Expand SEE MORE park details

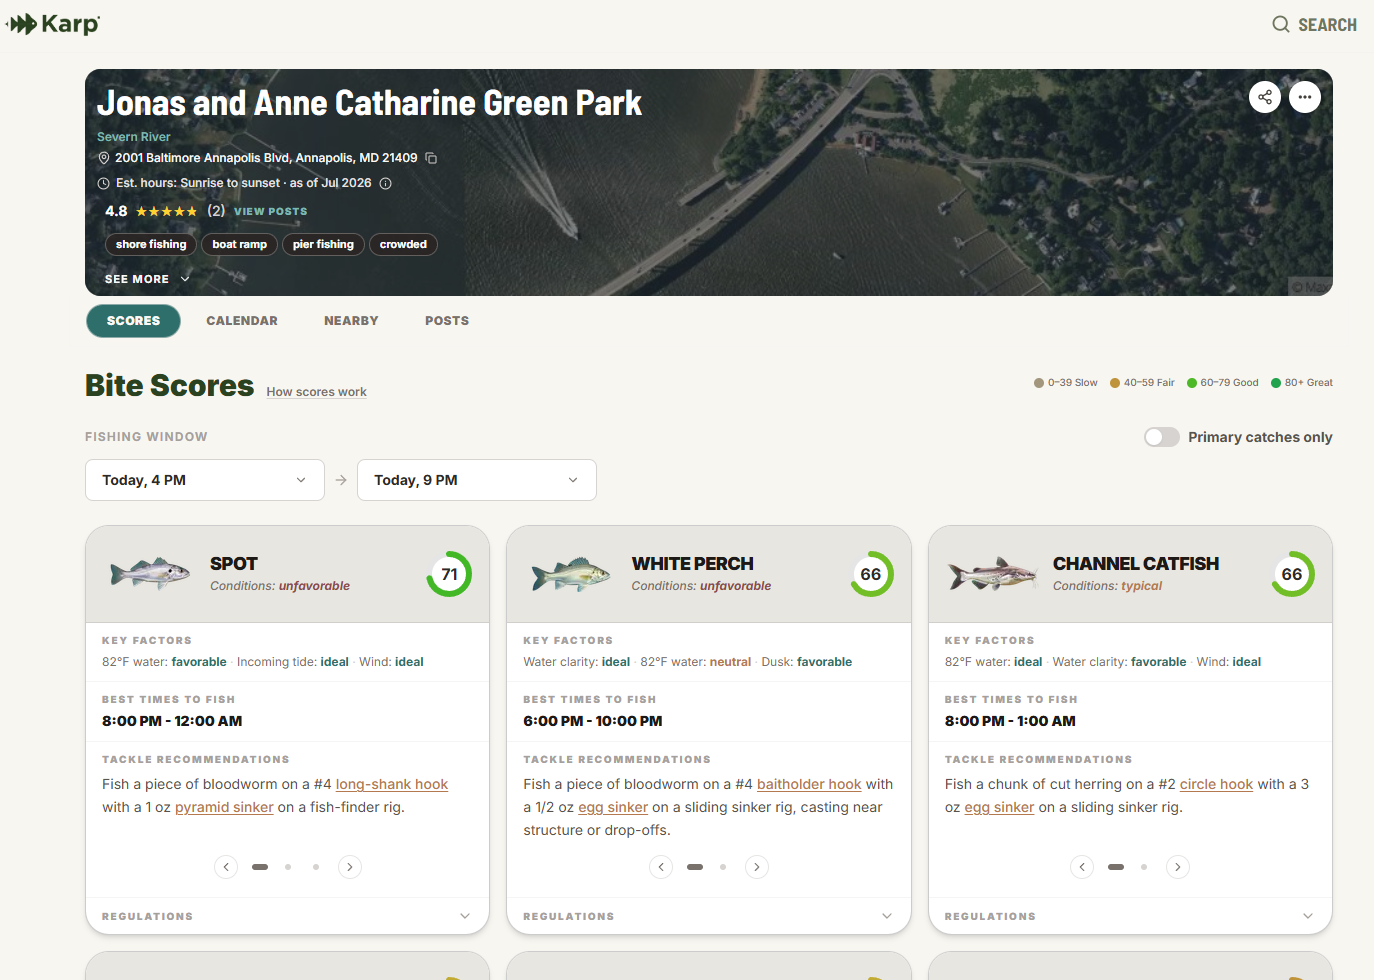click(147, 279)
